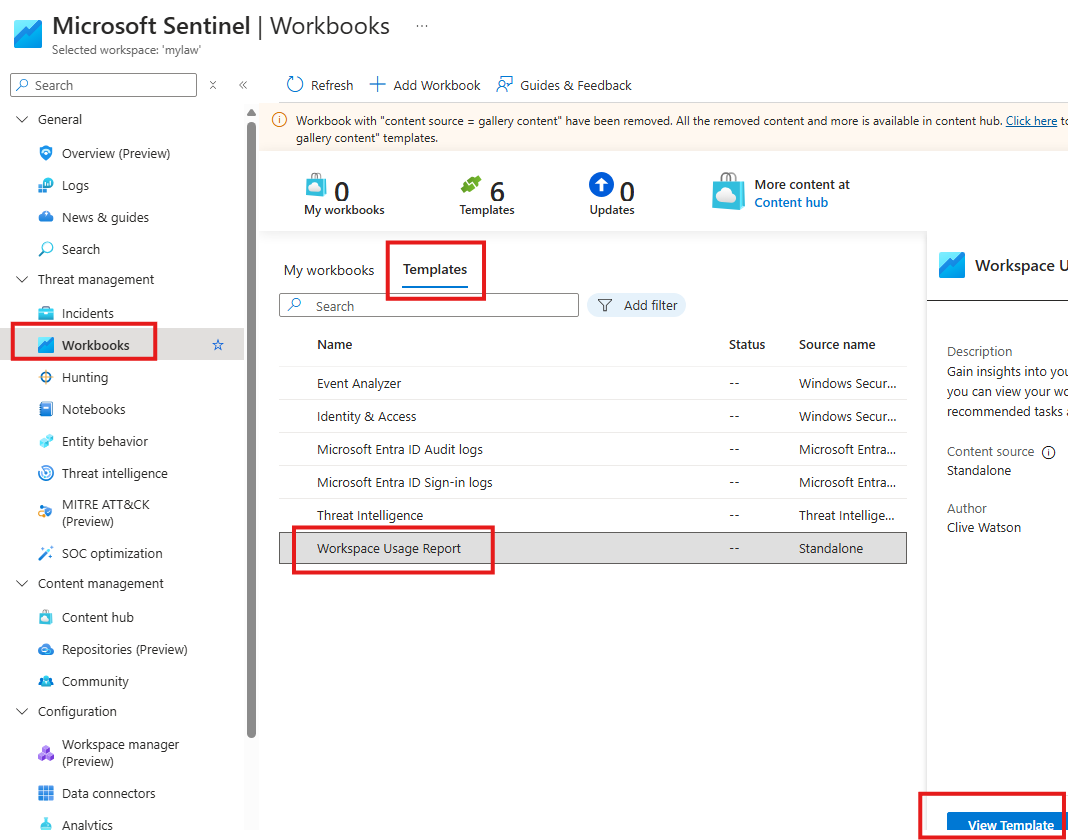This screenshot has height=840, width=1068.
Task: Collapse the General section
Action: [x=22, y=119]
